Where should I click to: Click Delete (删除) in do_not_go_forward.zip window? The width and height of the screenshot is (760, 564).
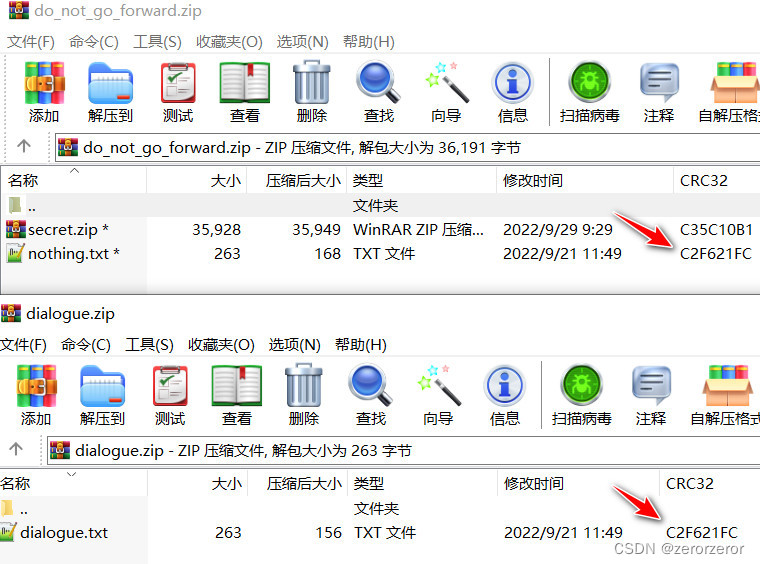click(312, 92)
